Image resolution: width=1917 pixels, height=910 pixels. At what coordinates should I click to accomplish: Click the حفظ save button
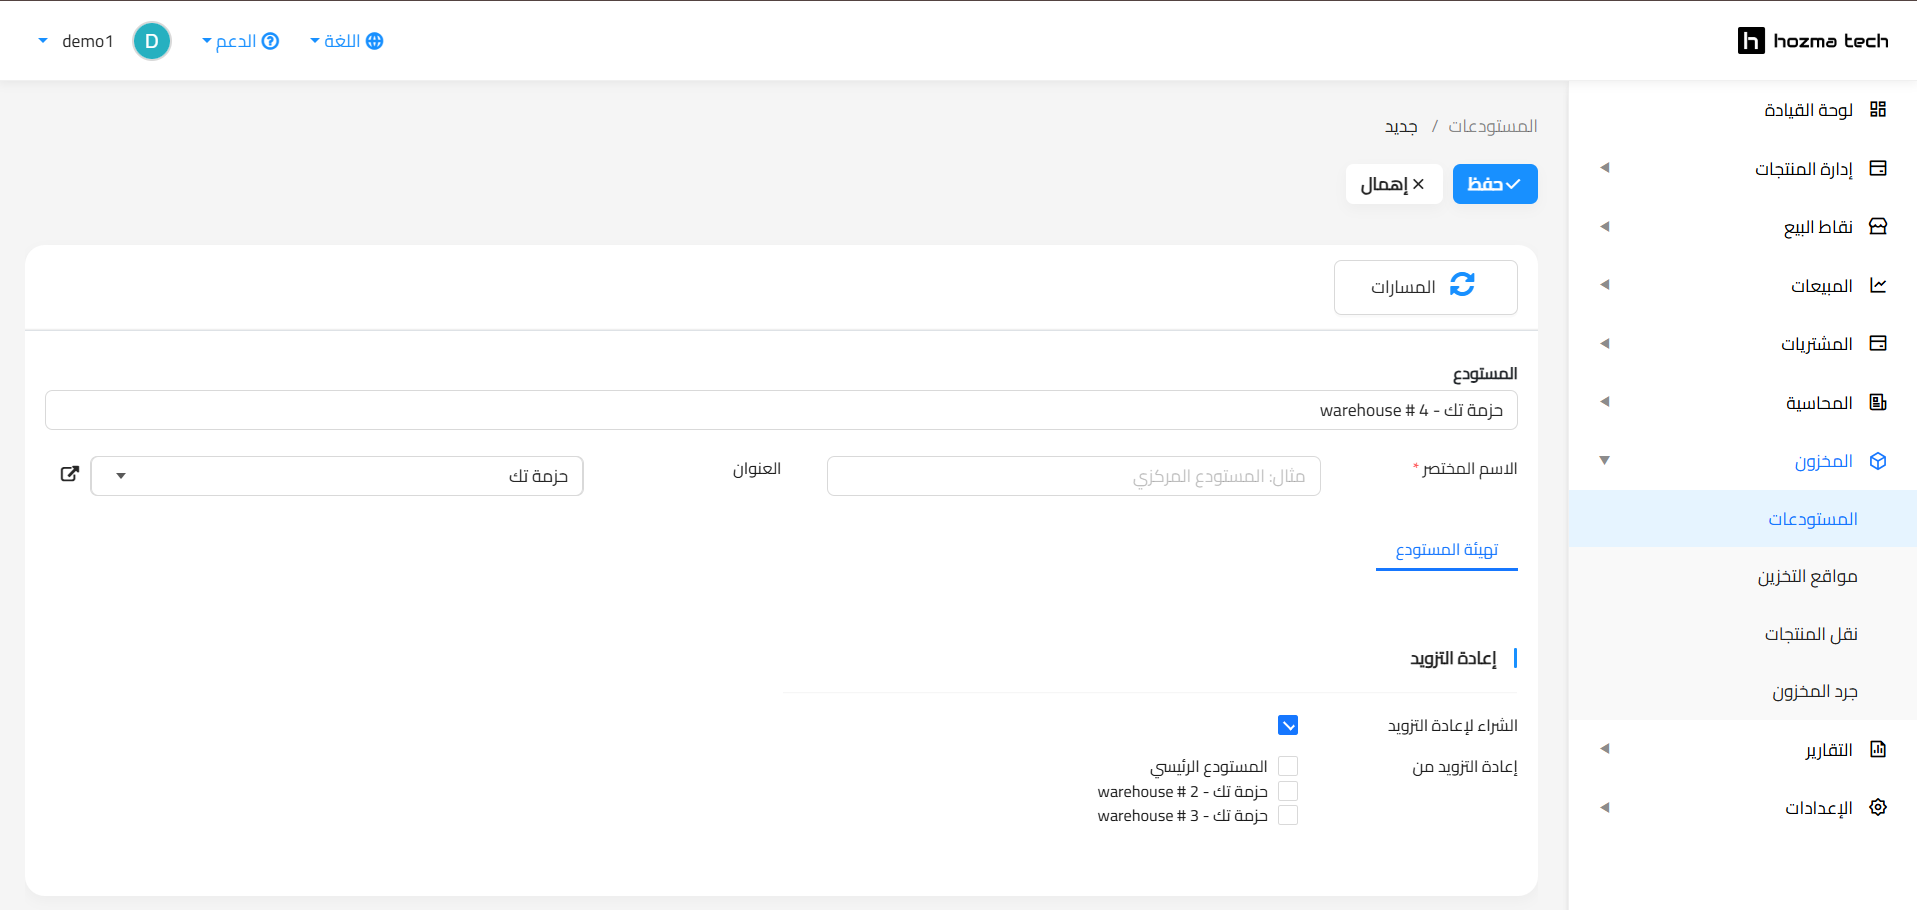click(1494, 184)
